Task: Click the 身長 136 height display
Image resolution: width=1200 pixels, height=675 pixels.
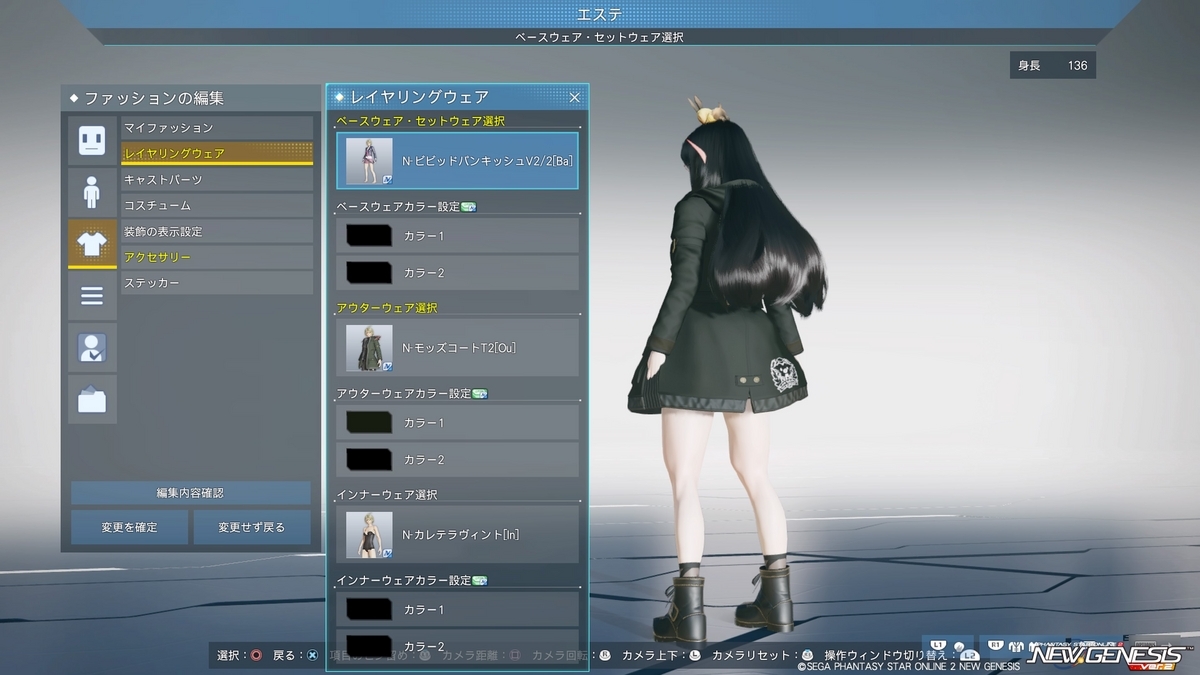Action: point(1053,65)
